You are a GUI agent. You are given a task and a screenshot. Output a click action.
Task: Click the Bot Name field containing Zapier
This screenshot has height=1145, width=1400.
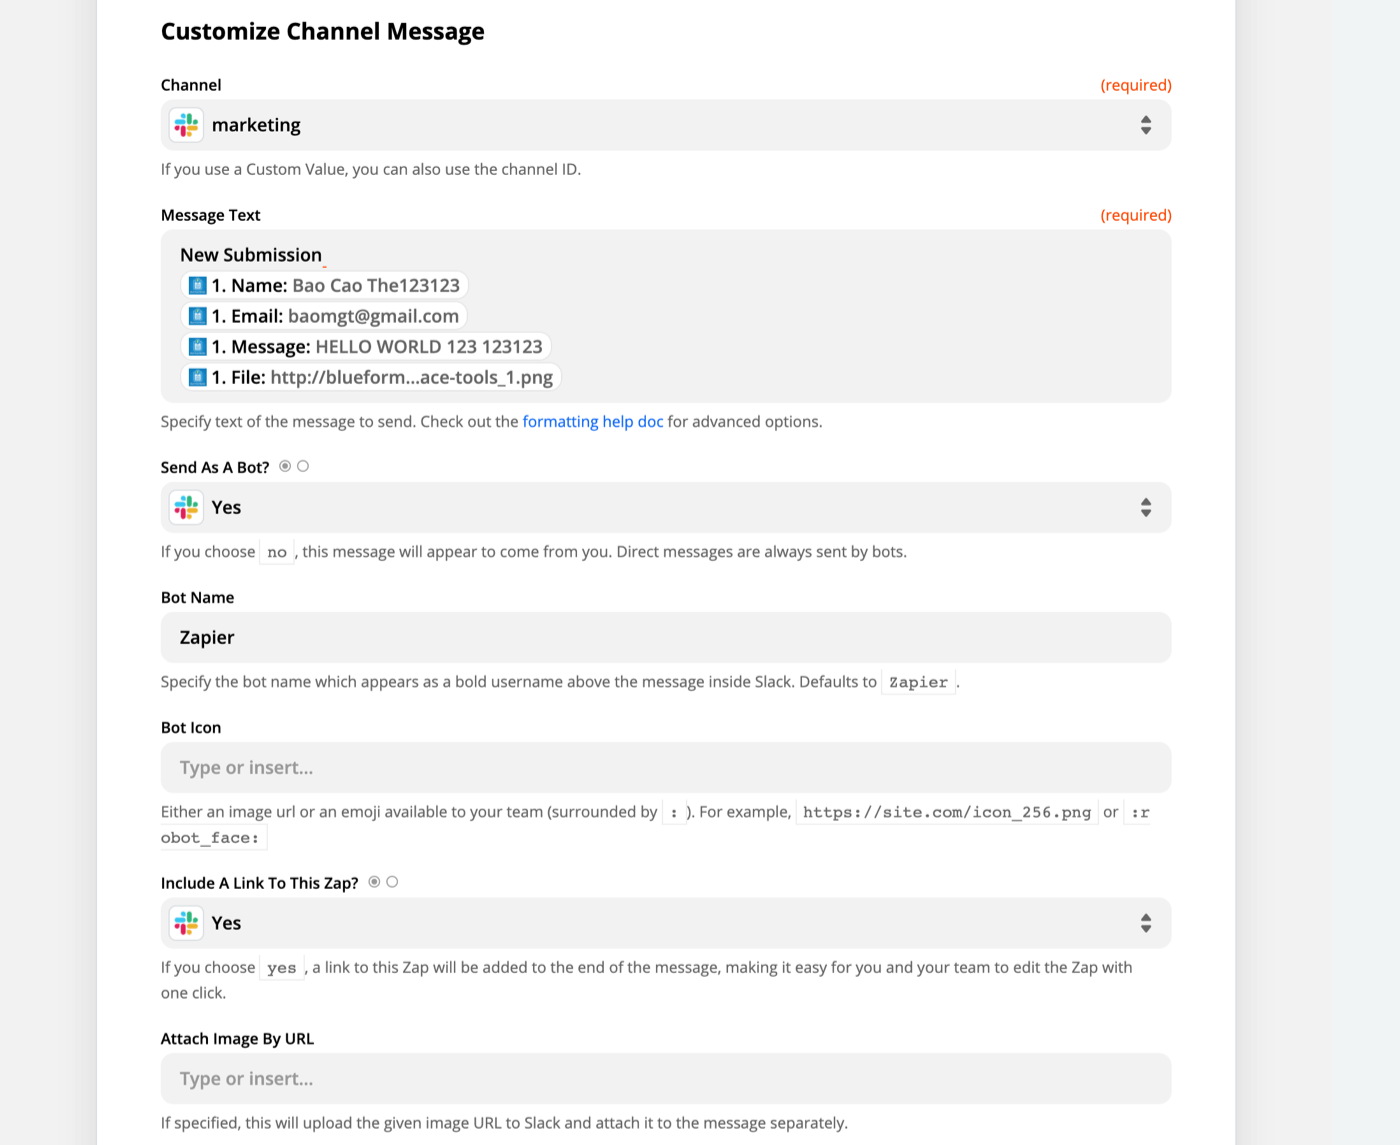665,637
